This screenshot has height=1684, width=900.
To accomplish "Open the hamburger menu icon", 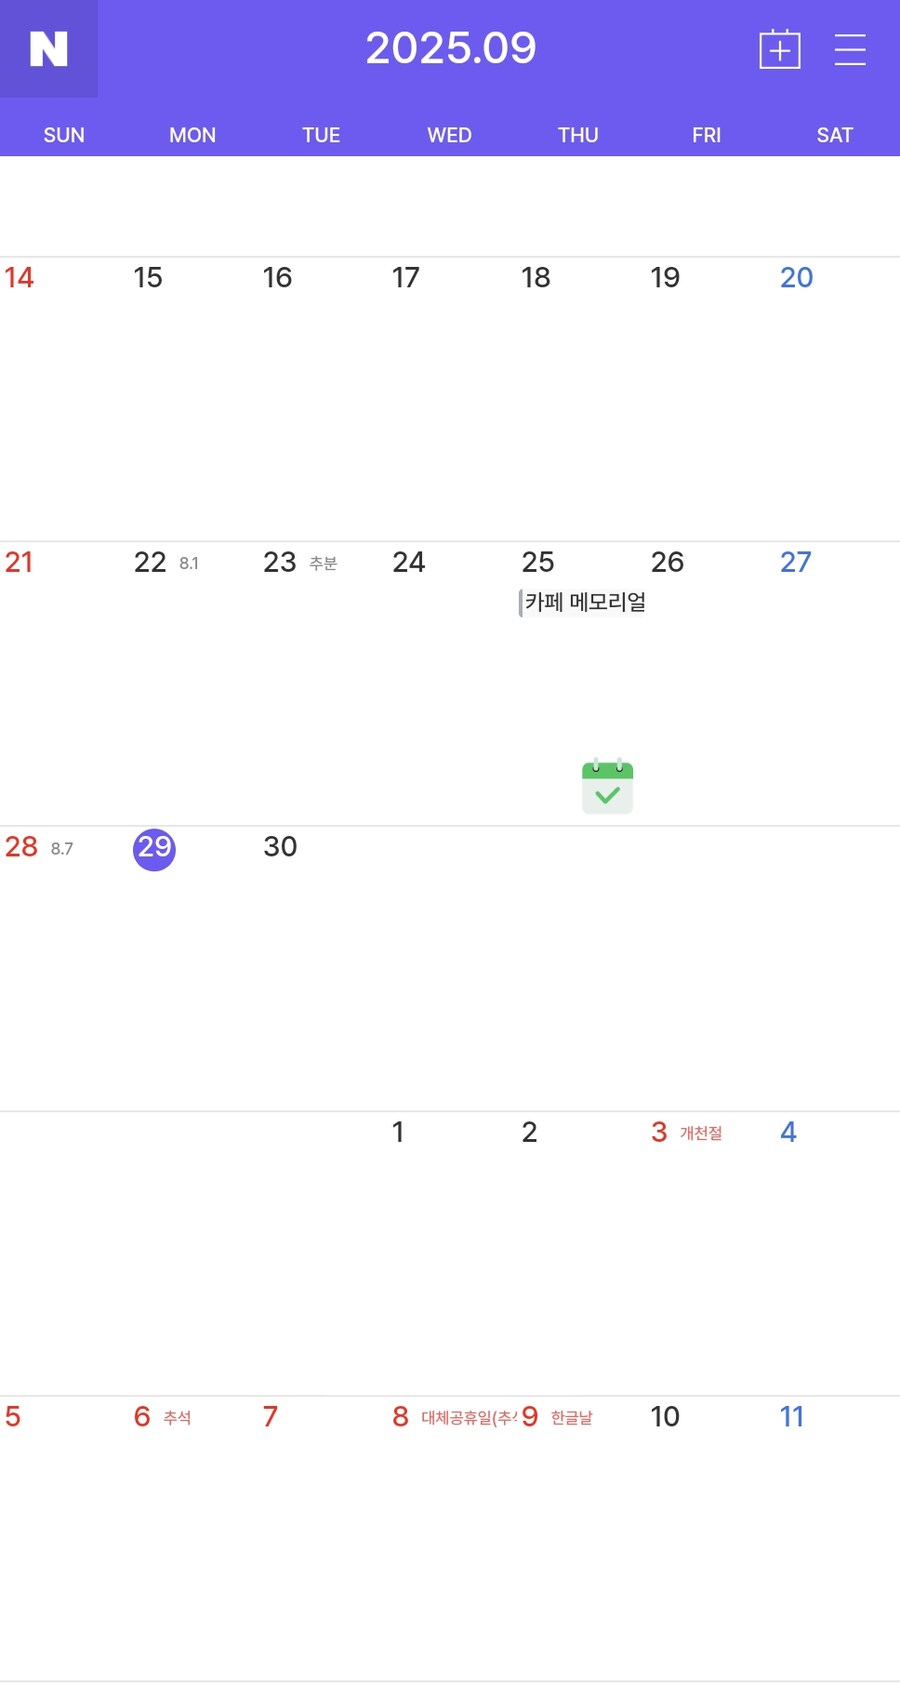I will point(850,49).
